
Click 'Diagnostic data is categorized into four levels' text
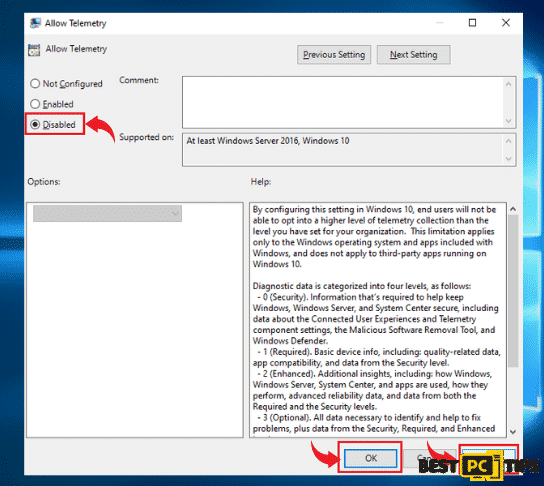click(x=362, y=286)
